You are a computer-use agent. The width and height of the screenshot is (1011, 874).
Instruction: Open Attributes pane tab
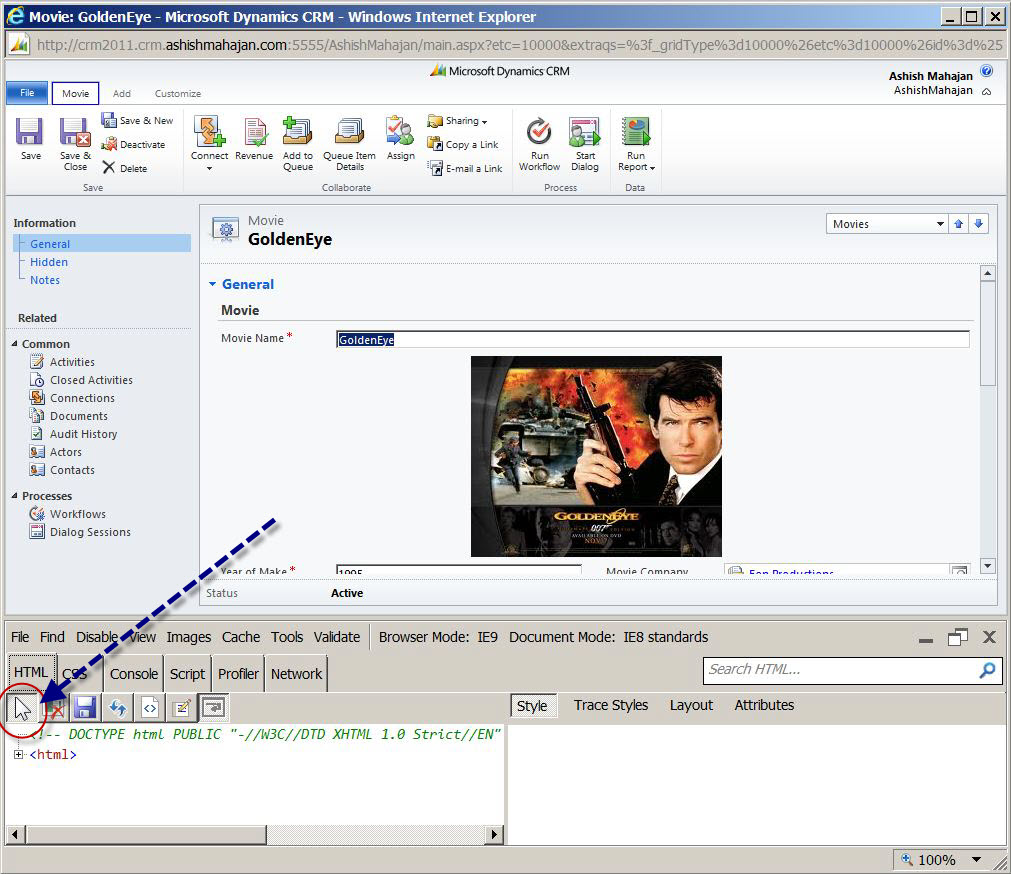pyautogui.click(x=764, y=705)
